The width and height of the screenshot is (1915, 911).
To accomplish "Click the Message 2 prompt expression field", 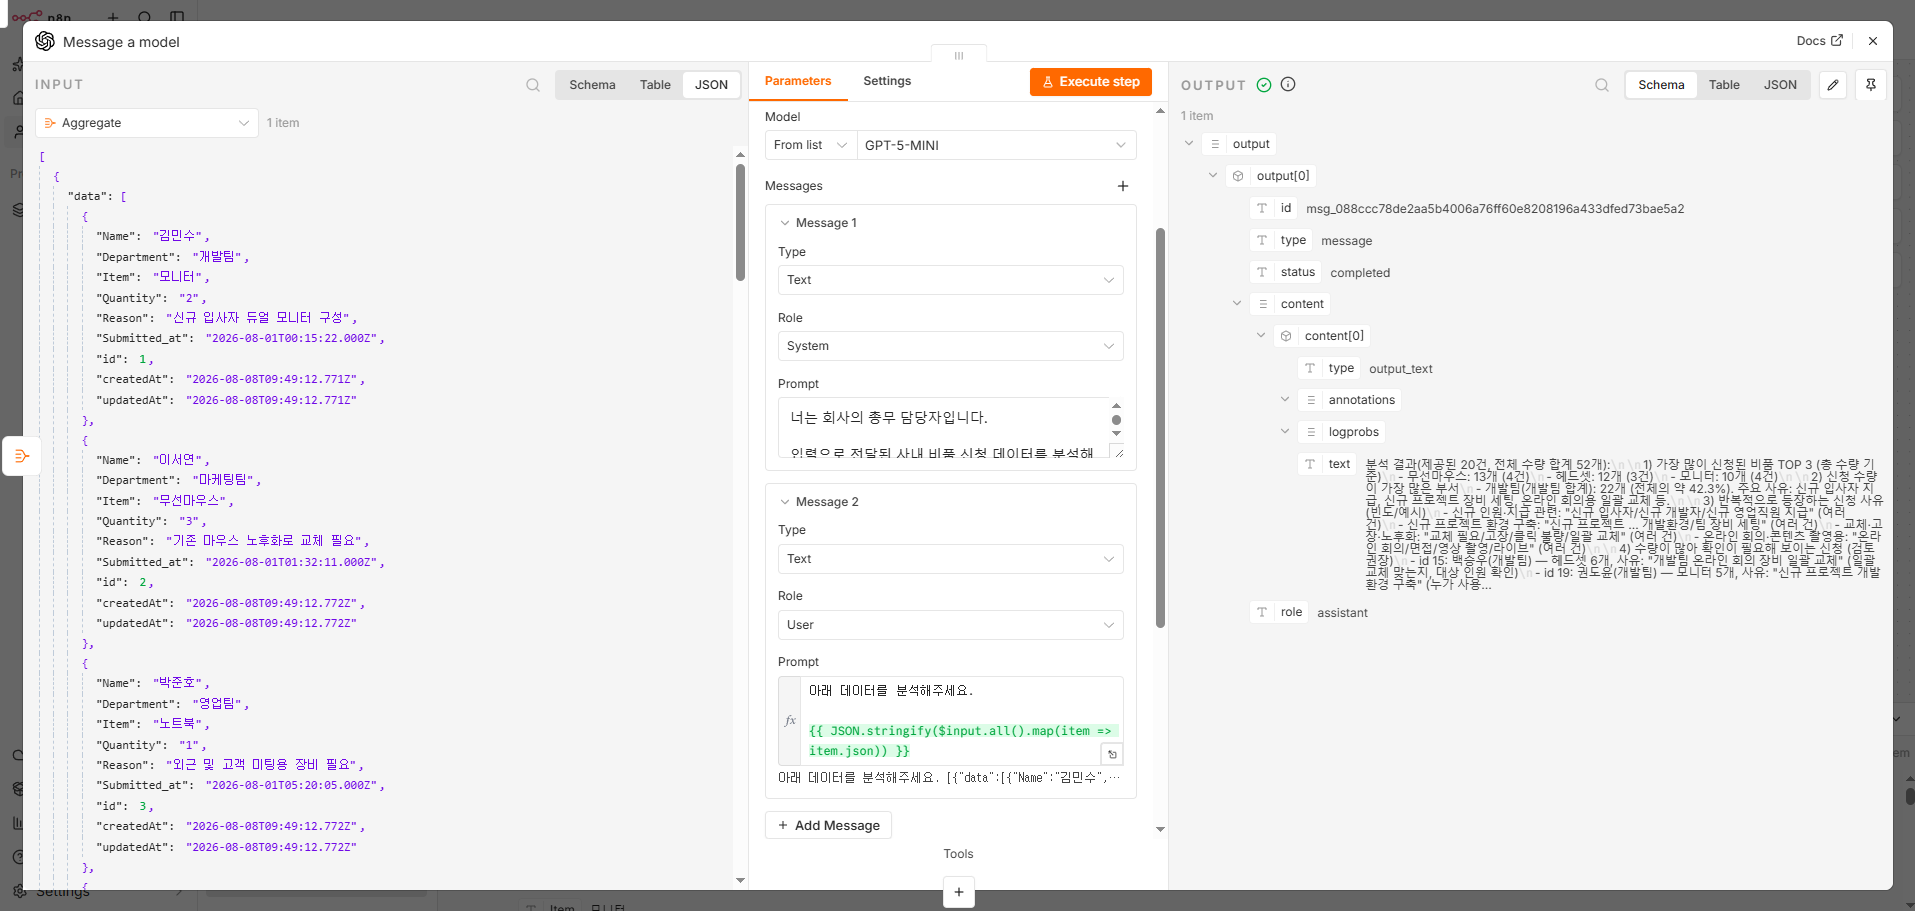I will point(962,721).
